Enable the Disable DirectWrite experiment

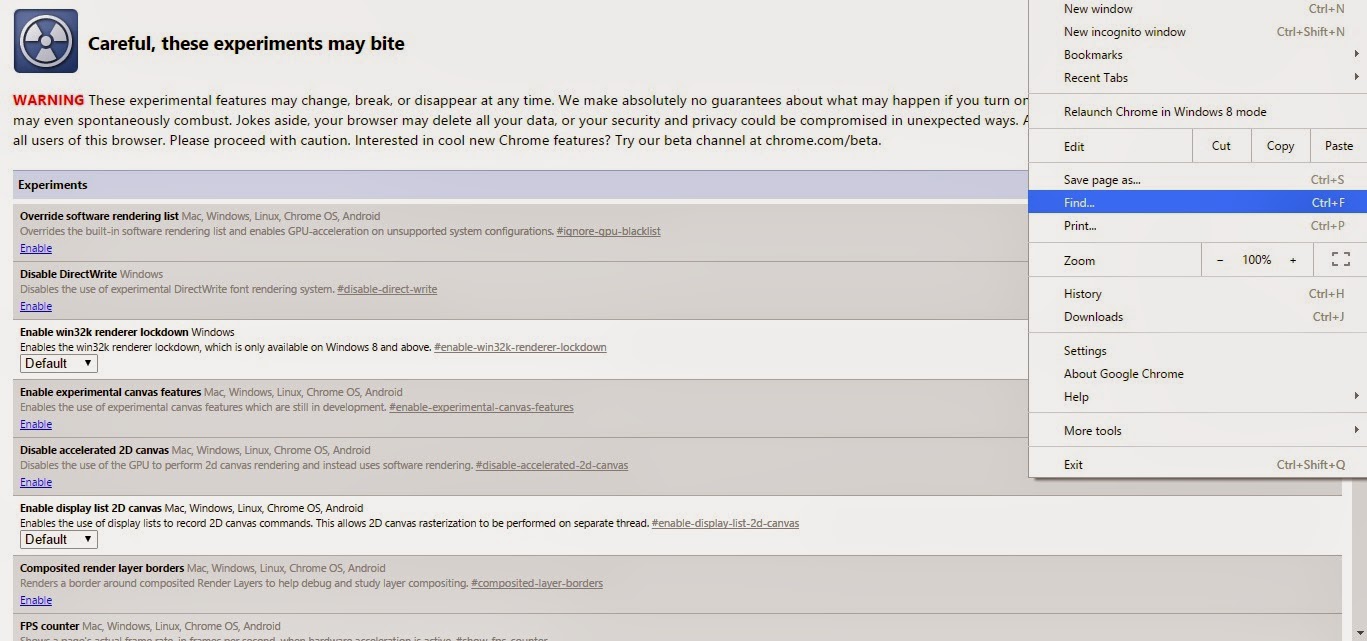tap(36, 306)
